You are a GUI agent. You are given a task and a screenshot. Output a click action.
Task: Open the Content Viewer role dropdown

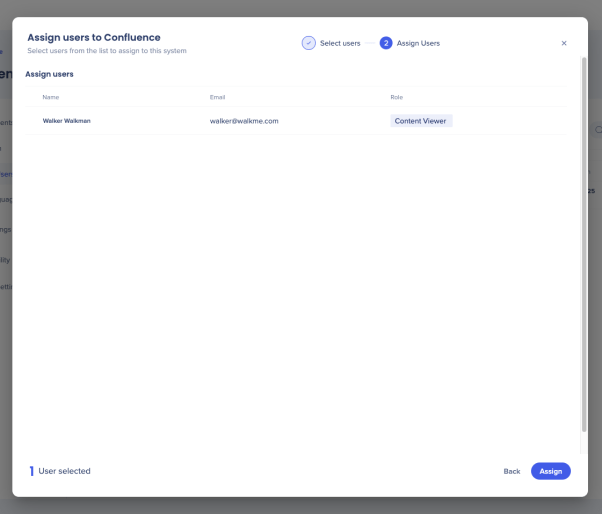[x=421, y=121]
